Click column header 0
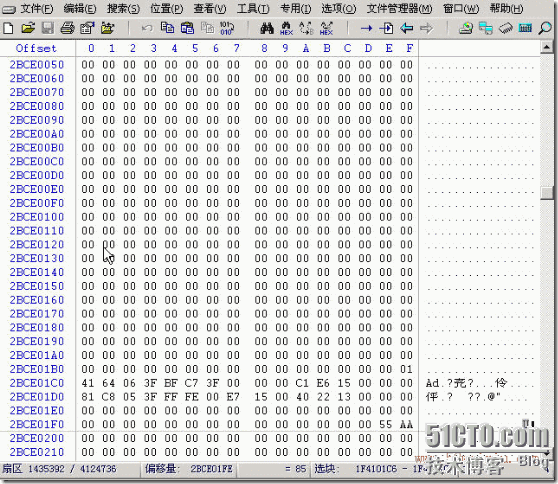 [x=91, y=48]
